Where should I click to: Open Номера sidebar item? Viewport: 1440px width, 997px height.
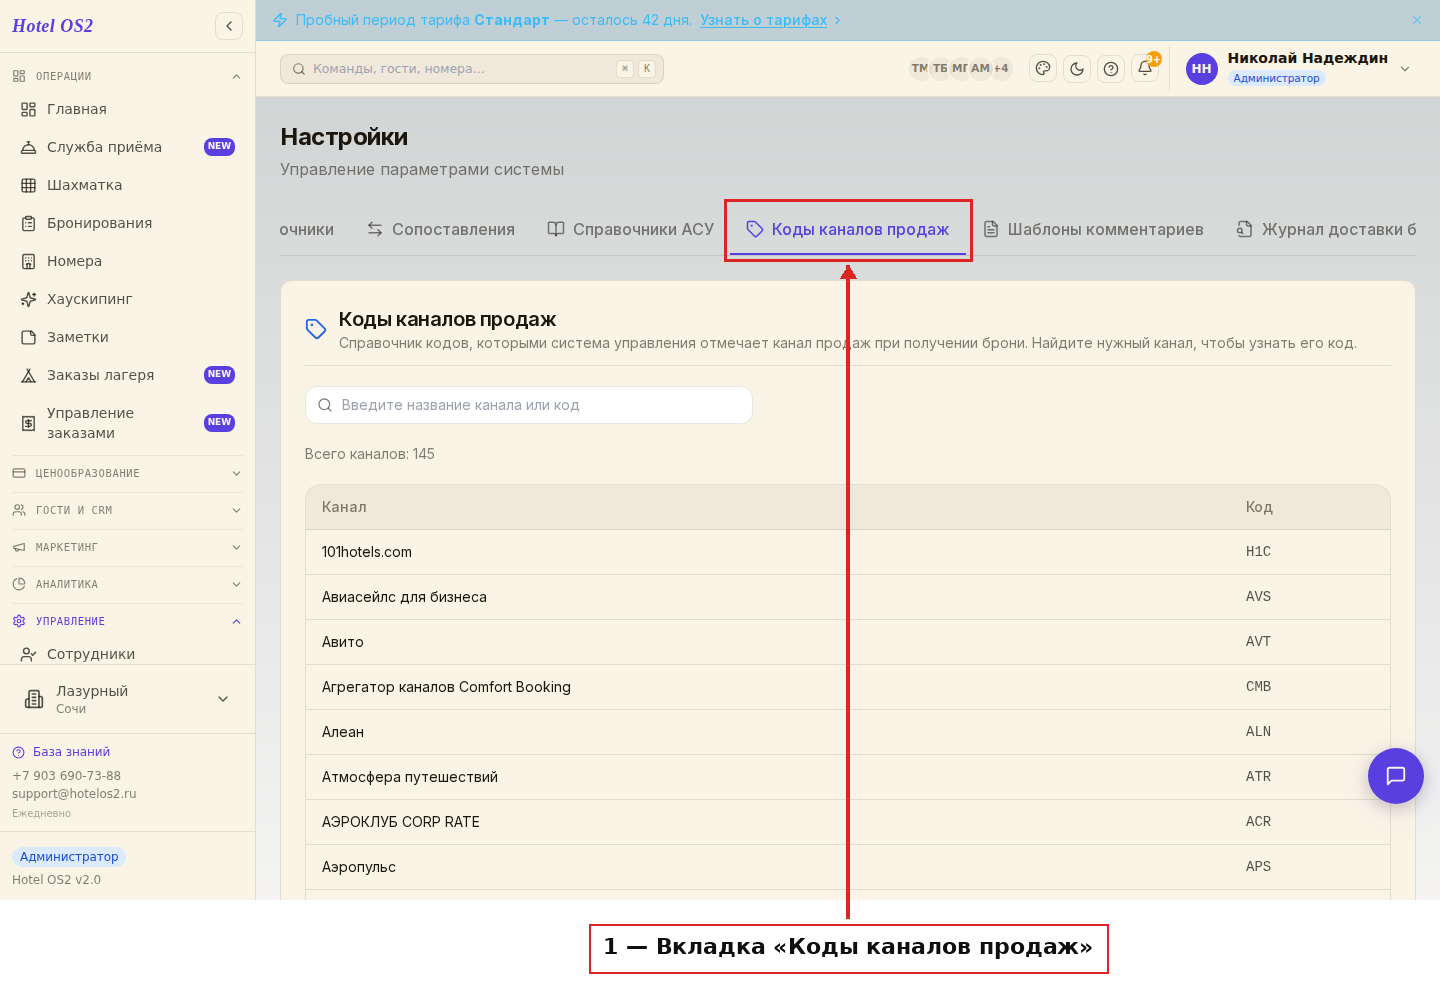coord(127,261)
